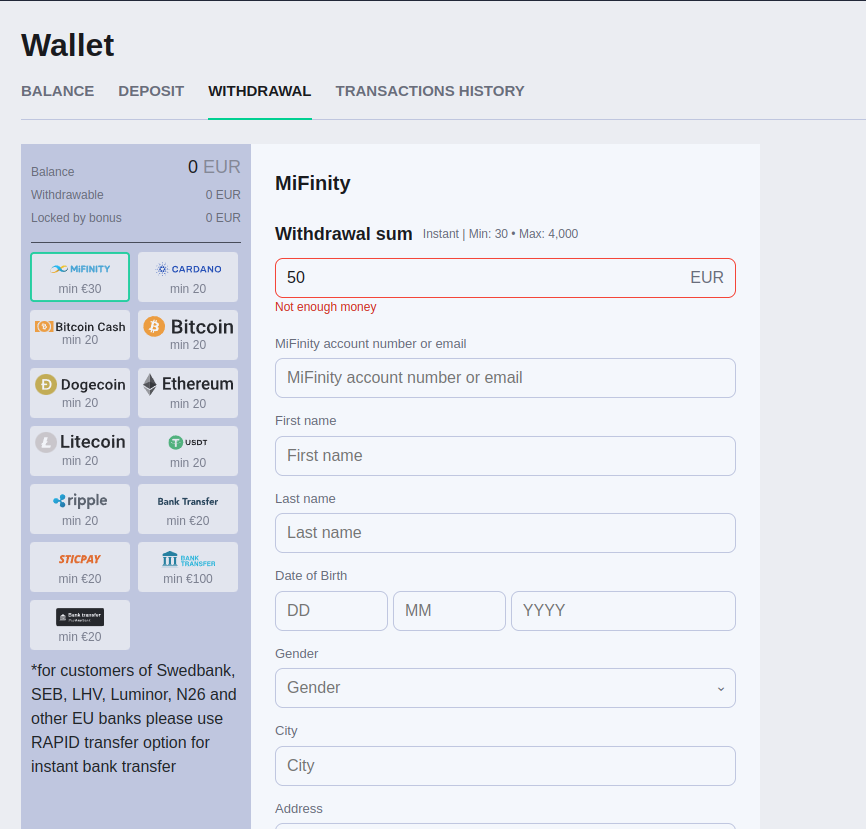The width and height of the screenshot is (866, 829).
Task: Click the First name input
Action: [x=505, y=456]
